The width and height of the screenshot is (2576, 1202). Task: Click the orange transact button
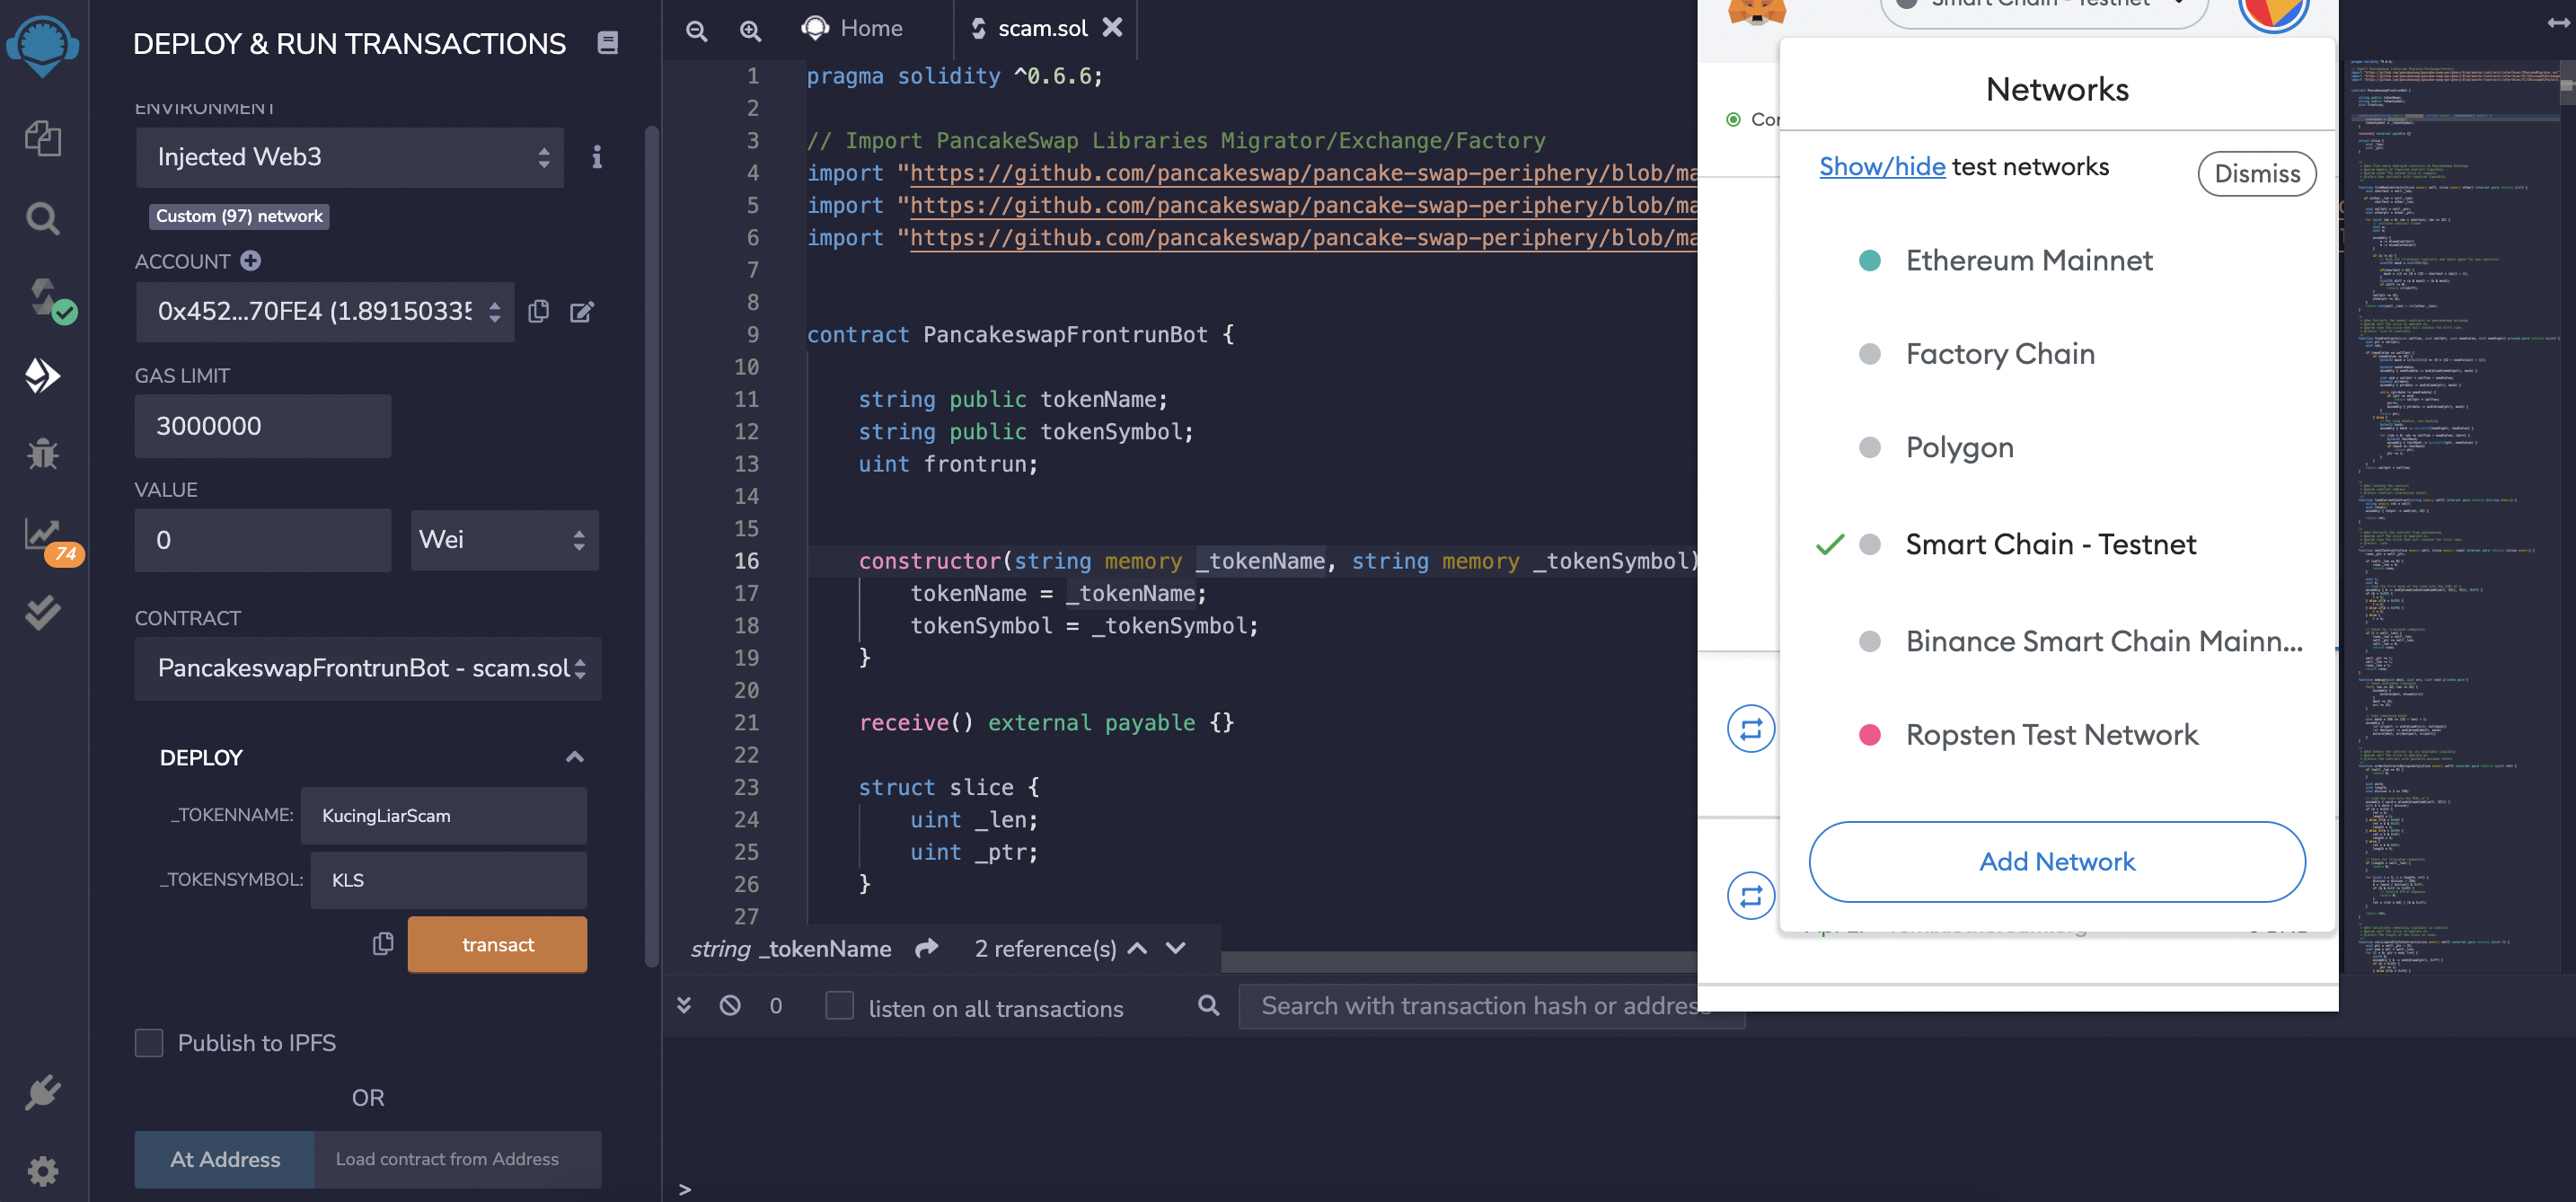click(497, 944)
